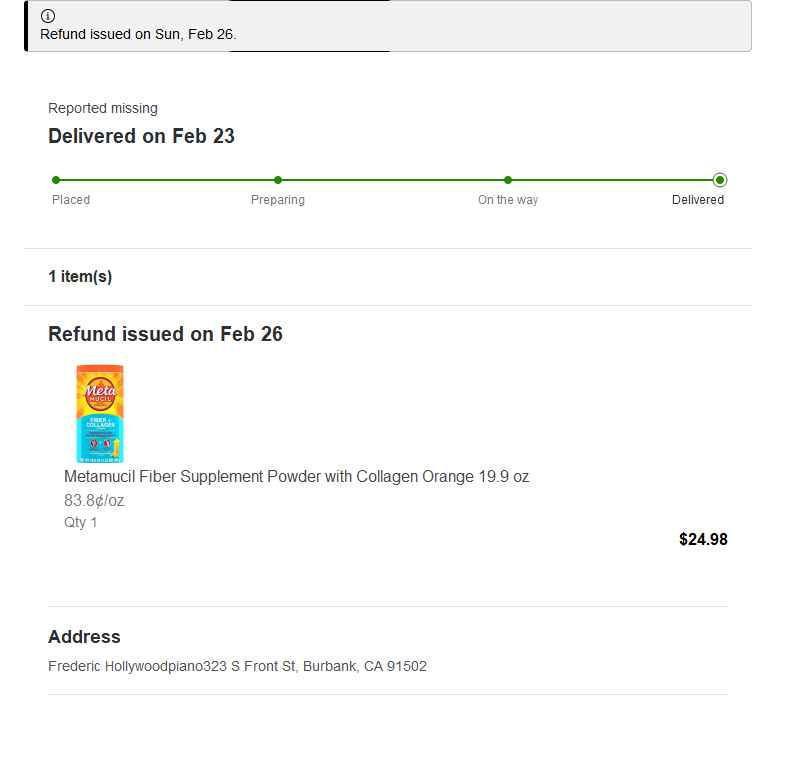Select the Delivered status label
The image size is (800, 759).
coord(698,200)
